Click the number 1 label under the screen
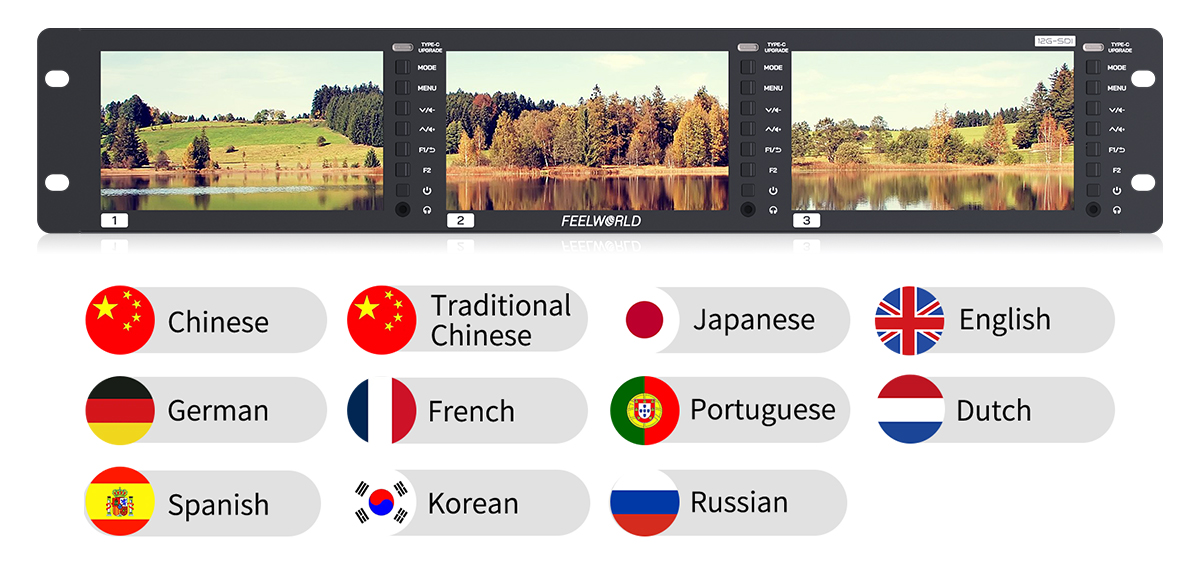The image size is (1200, 570). pos(114,220)
